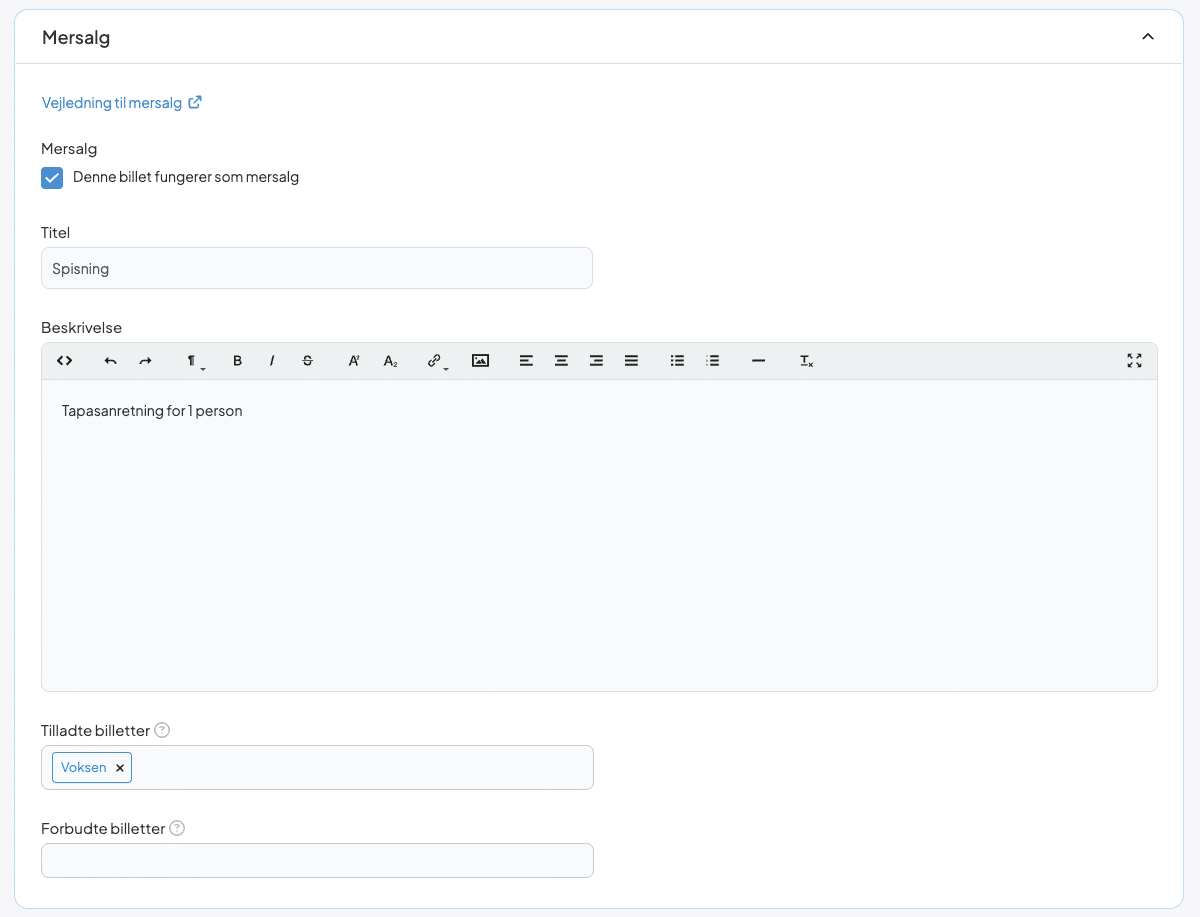
Task: Click the Forbudte billetter input field
Action: (316, 860)
